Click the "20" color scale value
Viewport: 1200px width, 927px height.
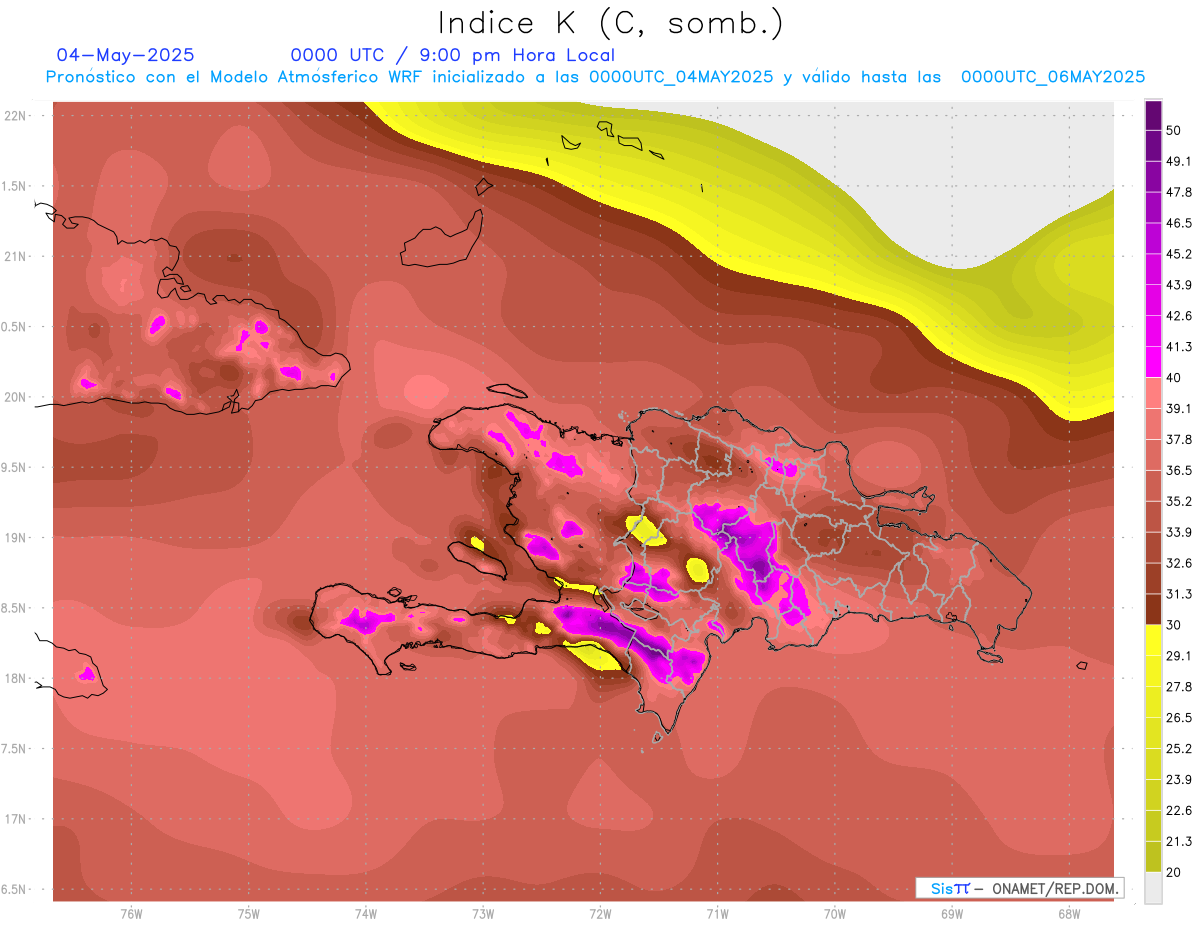click(1174, 872)
